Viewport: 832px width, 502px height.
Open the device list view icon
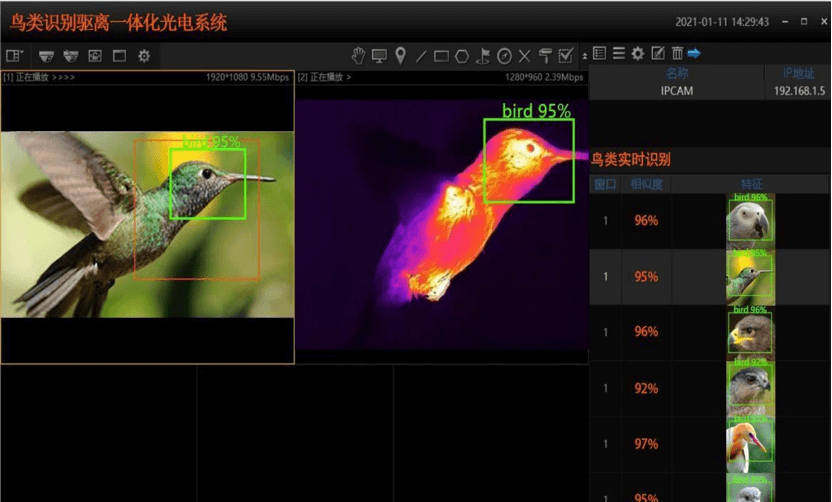click(x=600, y=53)
